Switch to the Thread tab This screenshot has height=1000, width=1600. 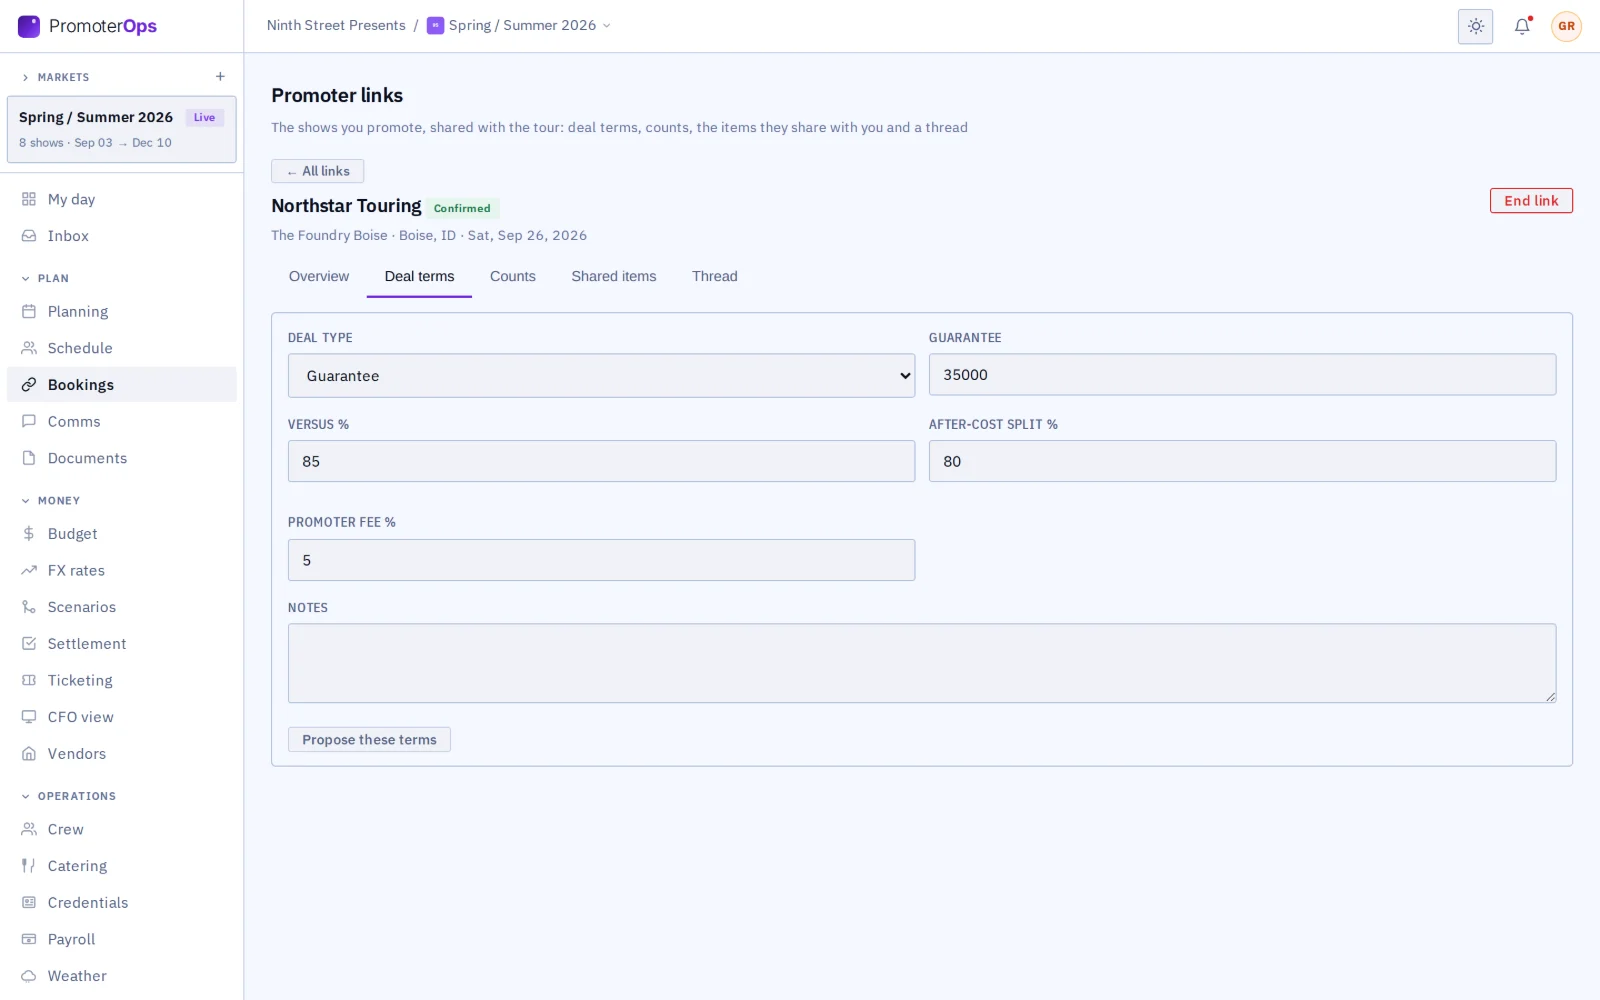point(715,277)
